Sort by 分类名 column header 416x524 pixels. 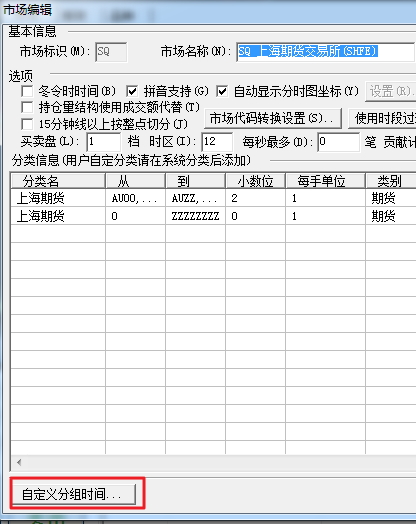(58, 181)
